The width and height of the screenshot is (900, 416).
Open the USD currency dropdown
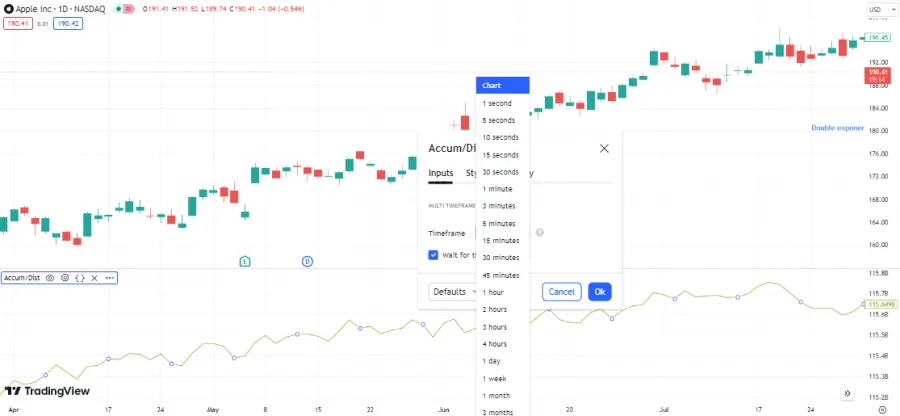[882, 9]
